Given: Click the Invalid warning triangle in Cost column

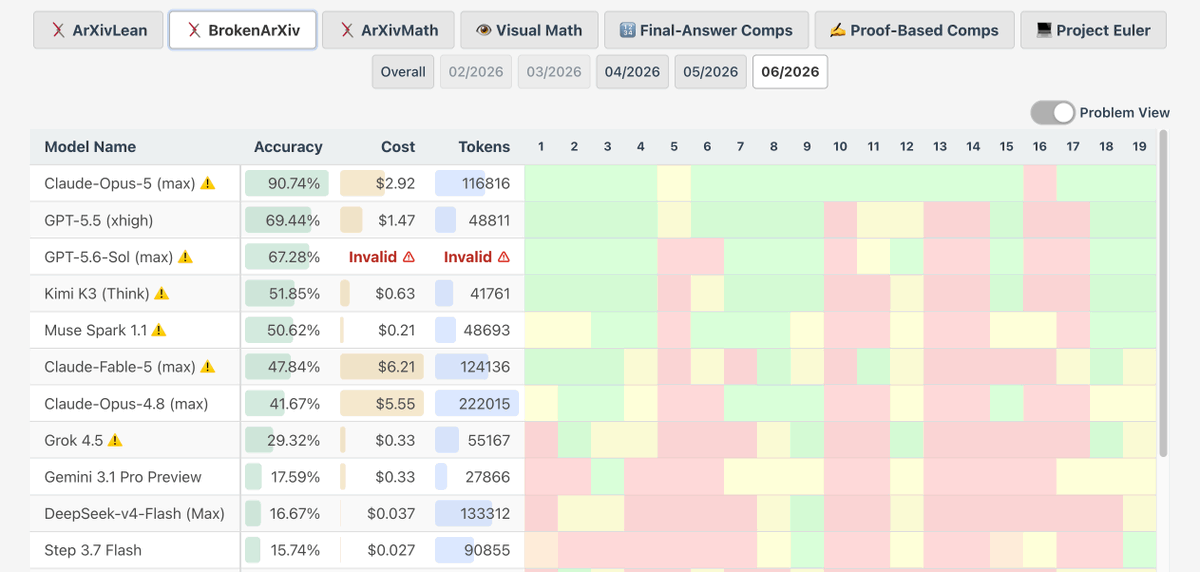Looking at the screenshot, I should coord(408,257).
